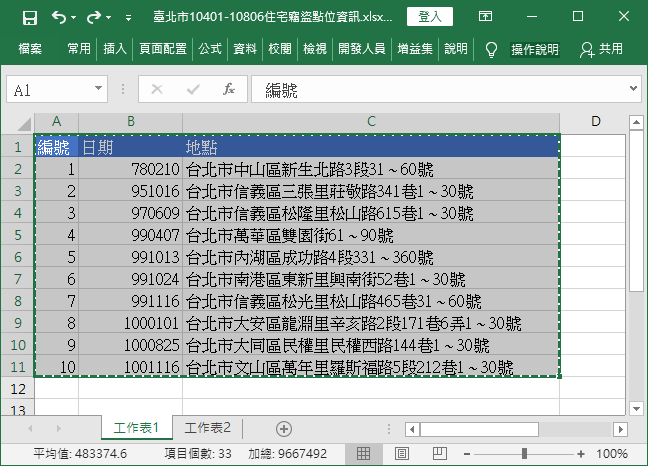
Task: Switch to the 公式 ribbon tab
Action: [210, 49]
